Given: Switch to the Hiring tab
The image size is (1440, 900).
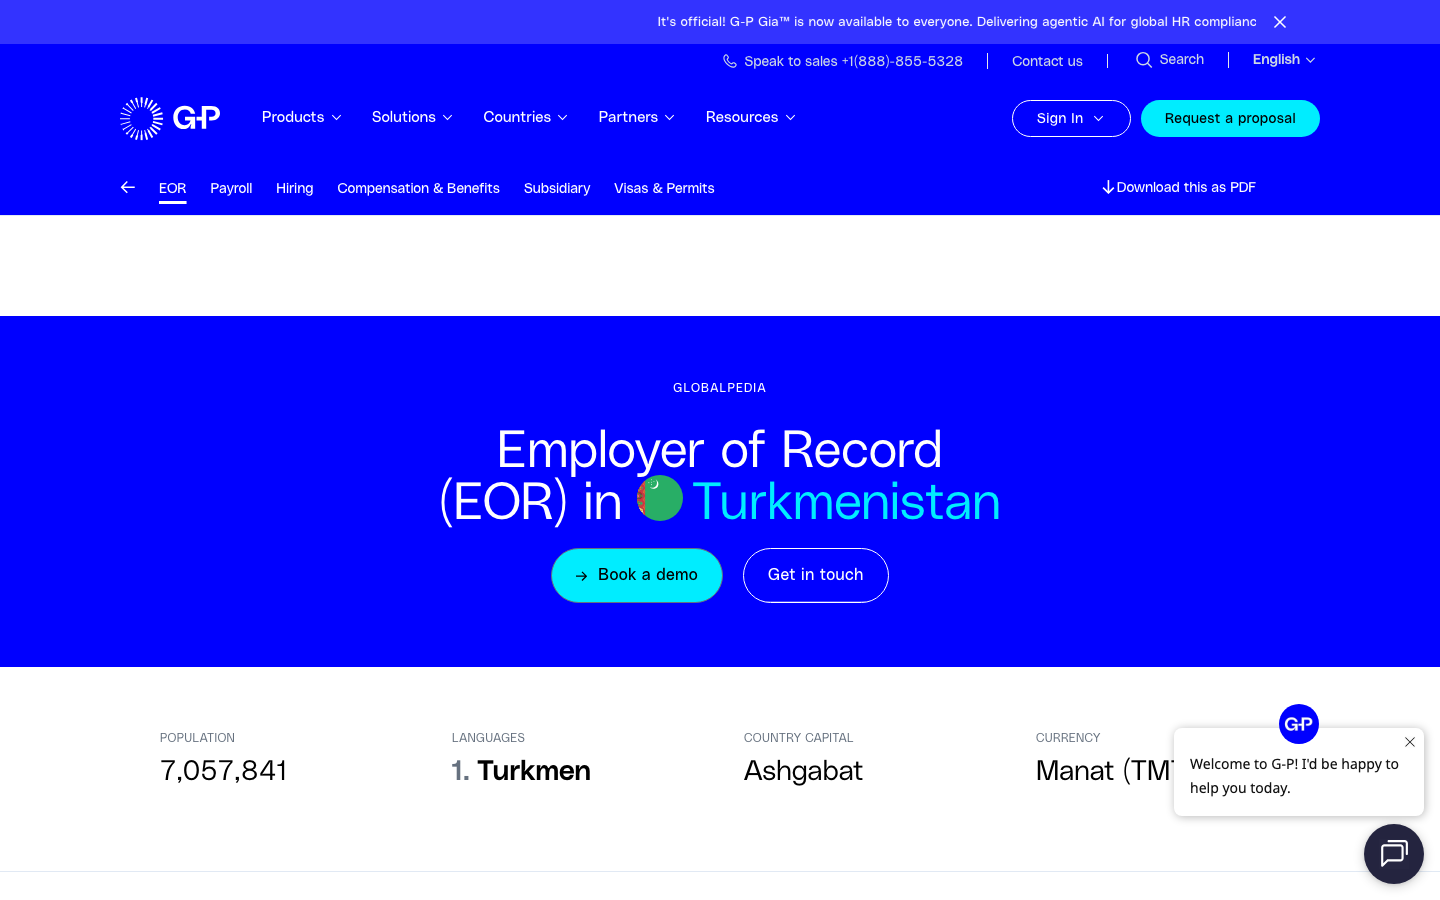Looking at the screenshot, I should click(x=295, y=188).
